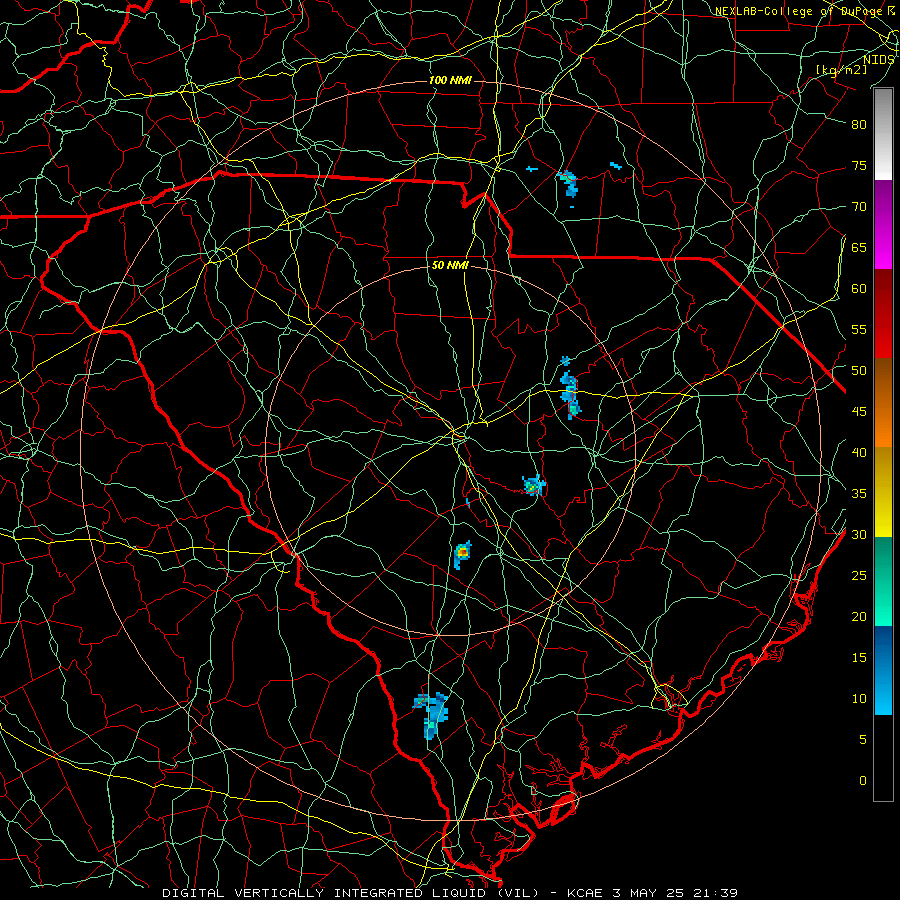900x900 pixels.
Task: Click the '100 NMI' range ring label
Action: coord(450,80)
